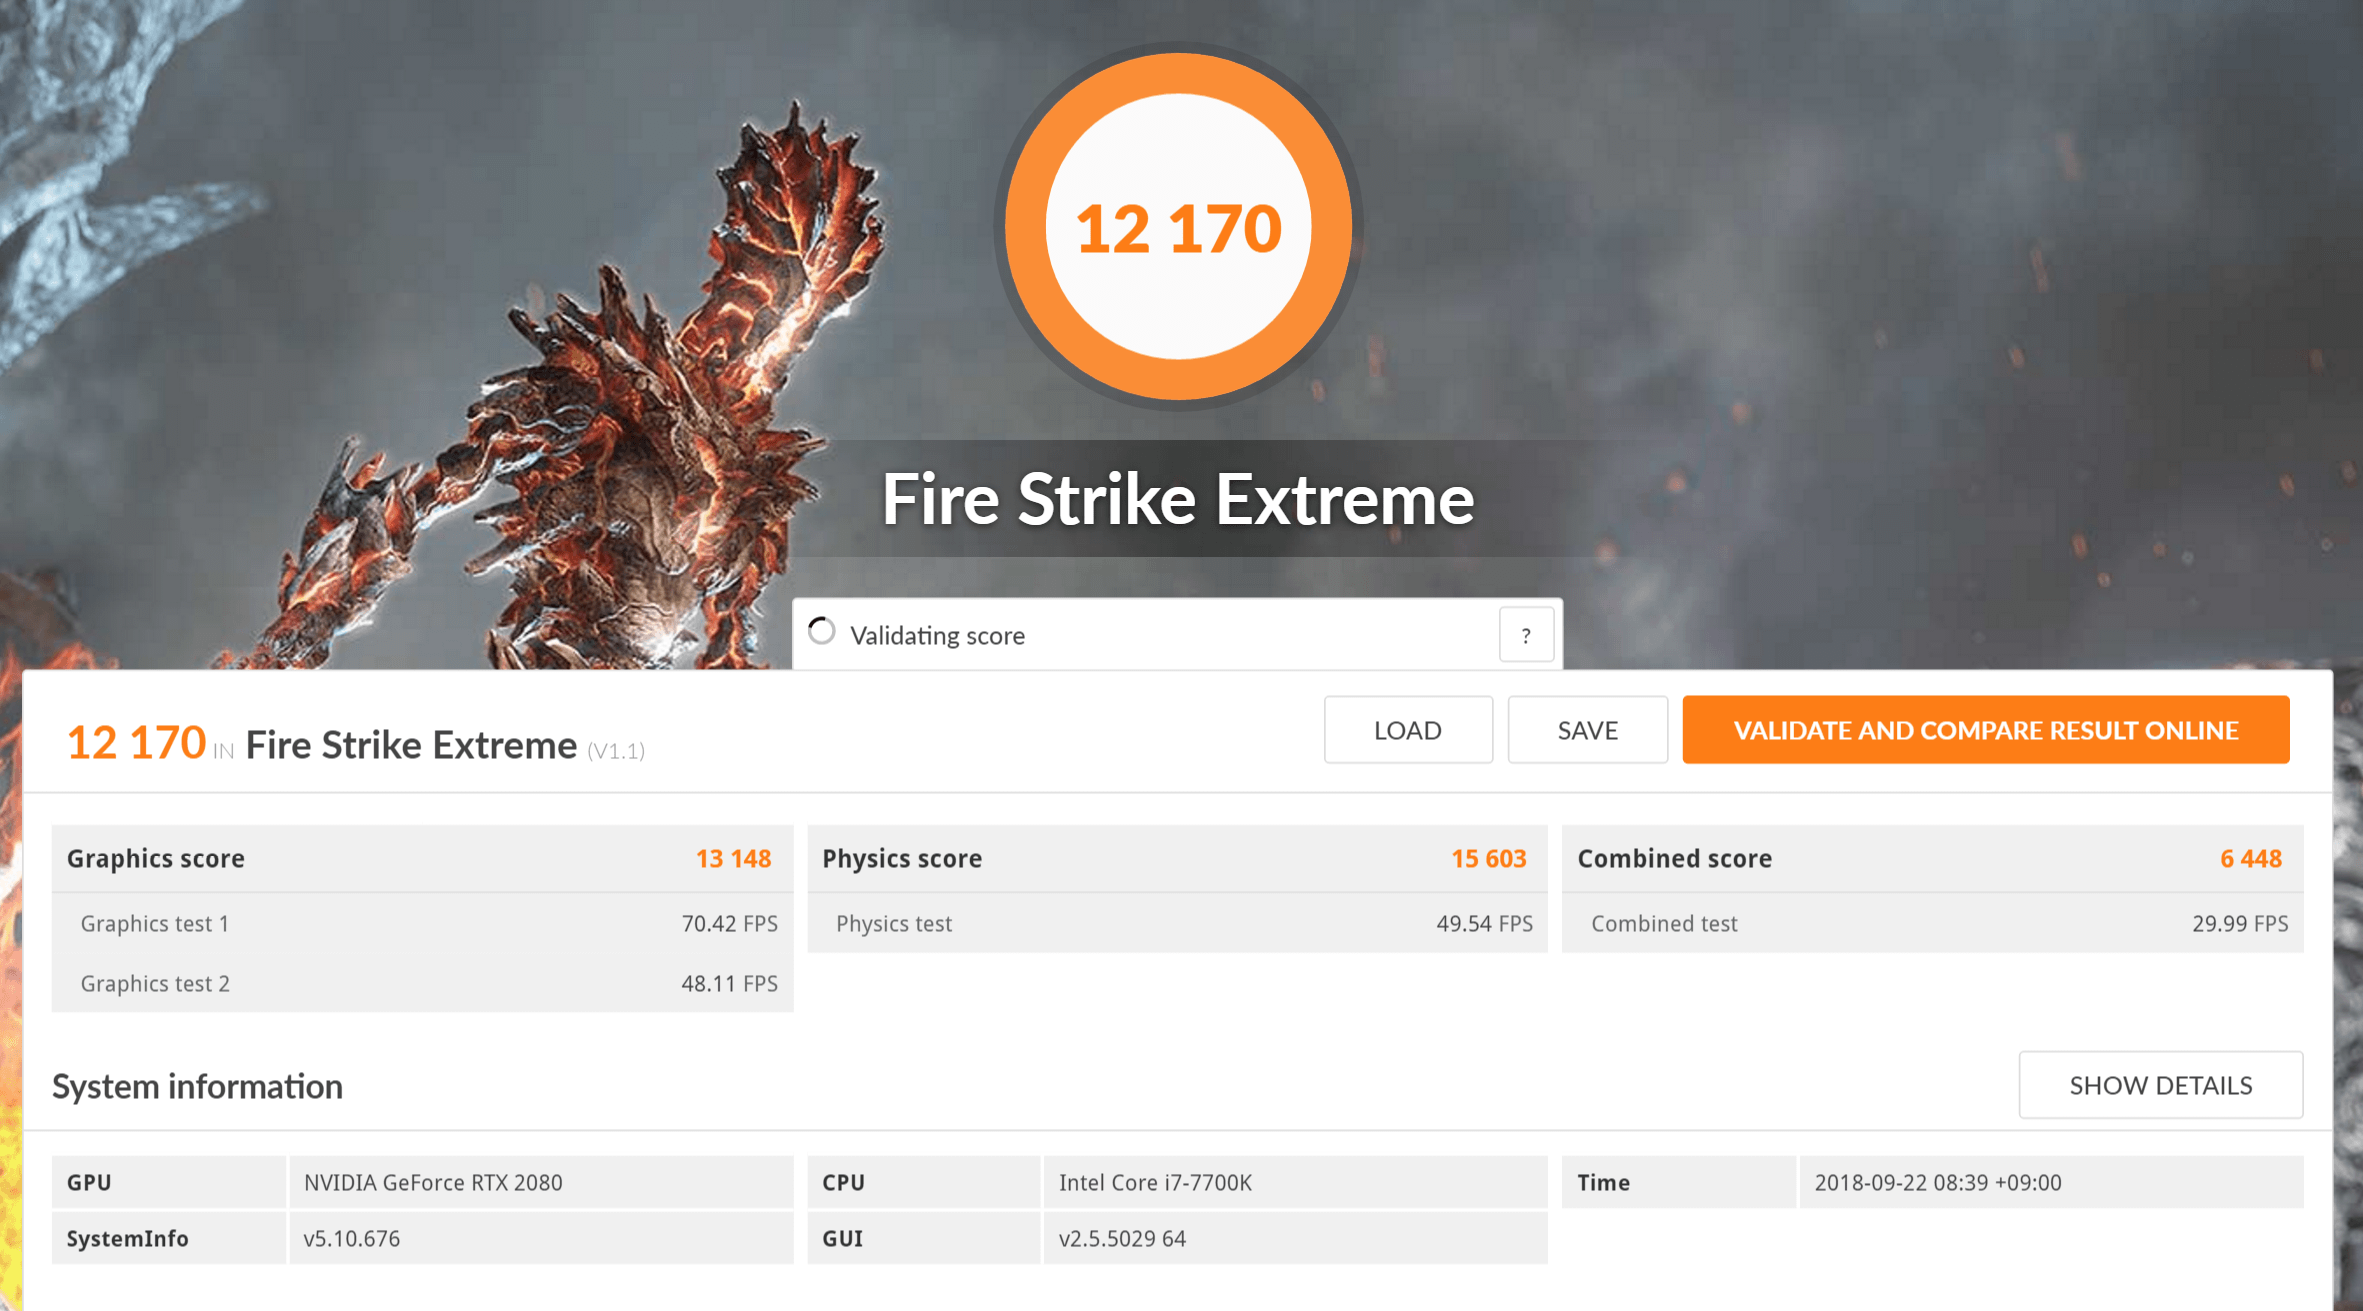Click the large 12 170 score circle
The height and width of the screenshot is (1311, 2363).
(1178, 227)
